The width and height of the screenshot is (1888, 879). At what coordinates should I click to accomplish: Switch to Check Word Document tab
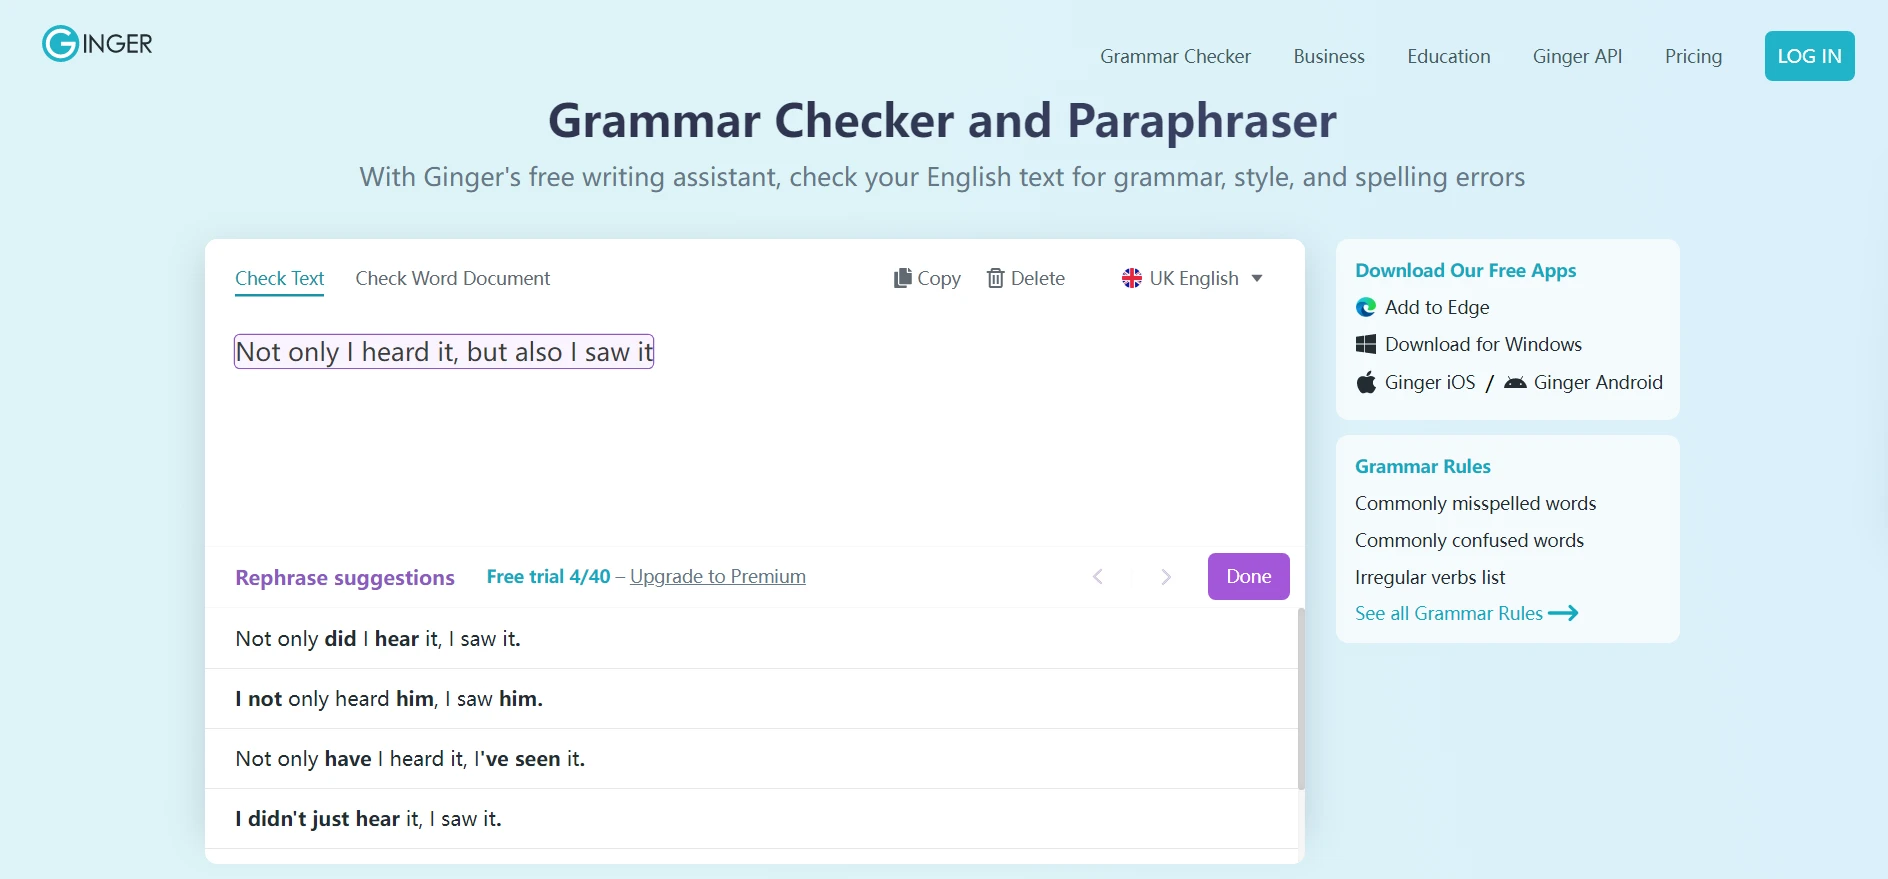453,278
